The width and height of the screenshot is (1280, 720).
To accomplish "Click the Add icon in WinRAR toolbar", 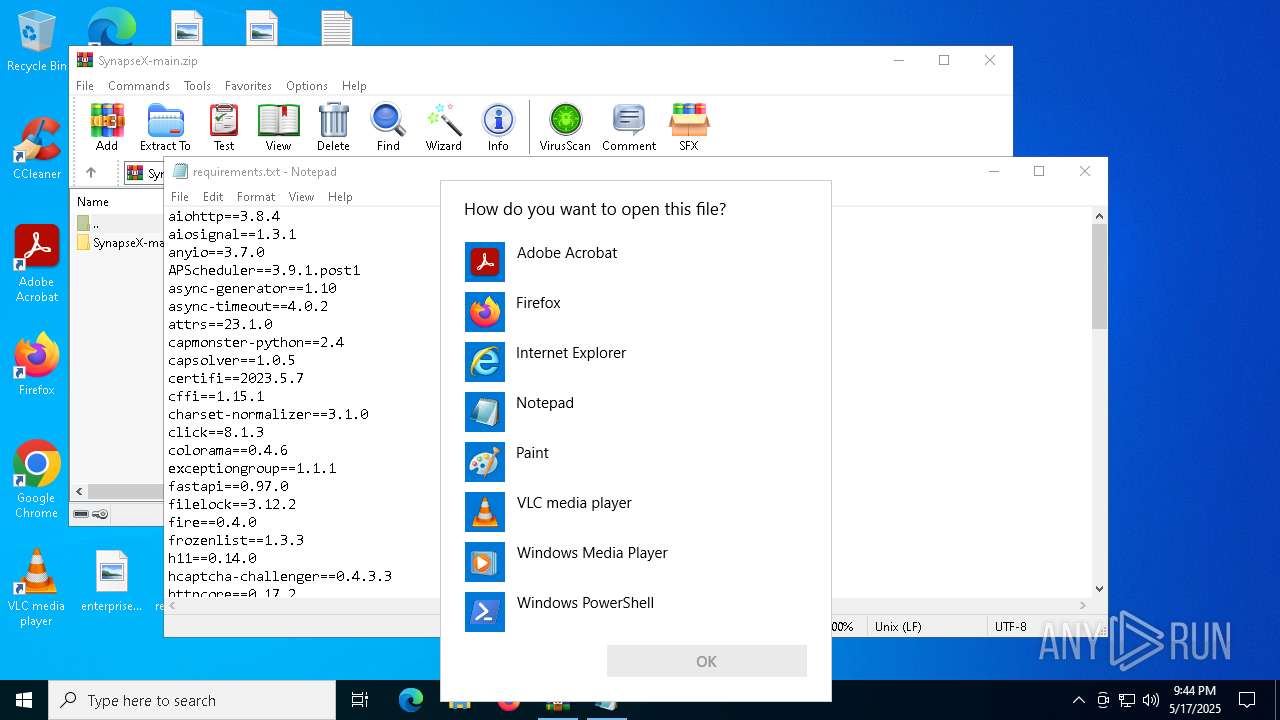I will click(x=107, y=127).
